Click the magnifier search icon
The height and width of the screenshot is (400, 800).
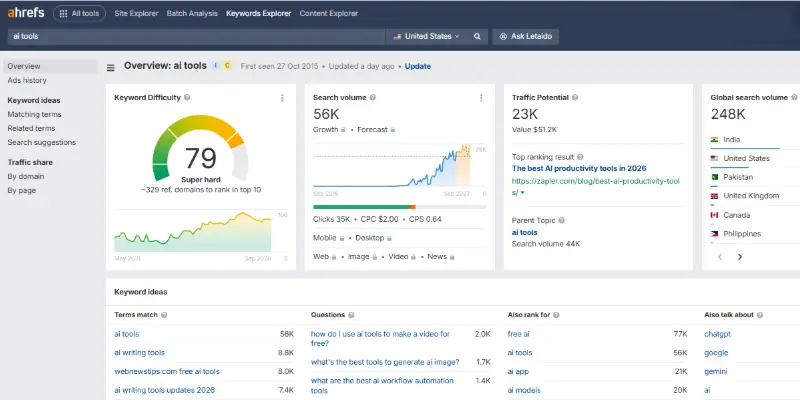coord(477,37)
